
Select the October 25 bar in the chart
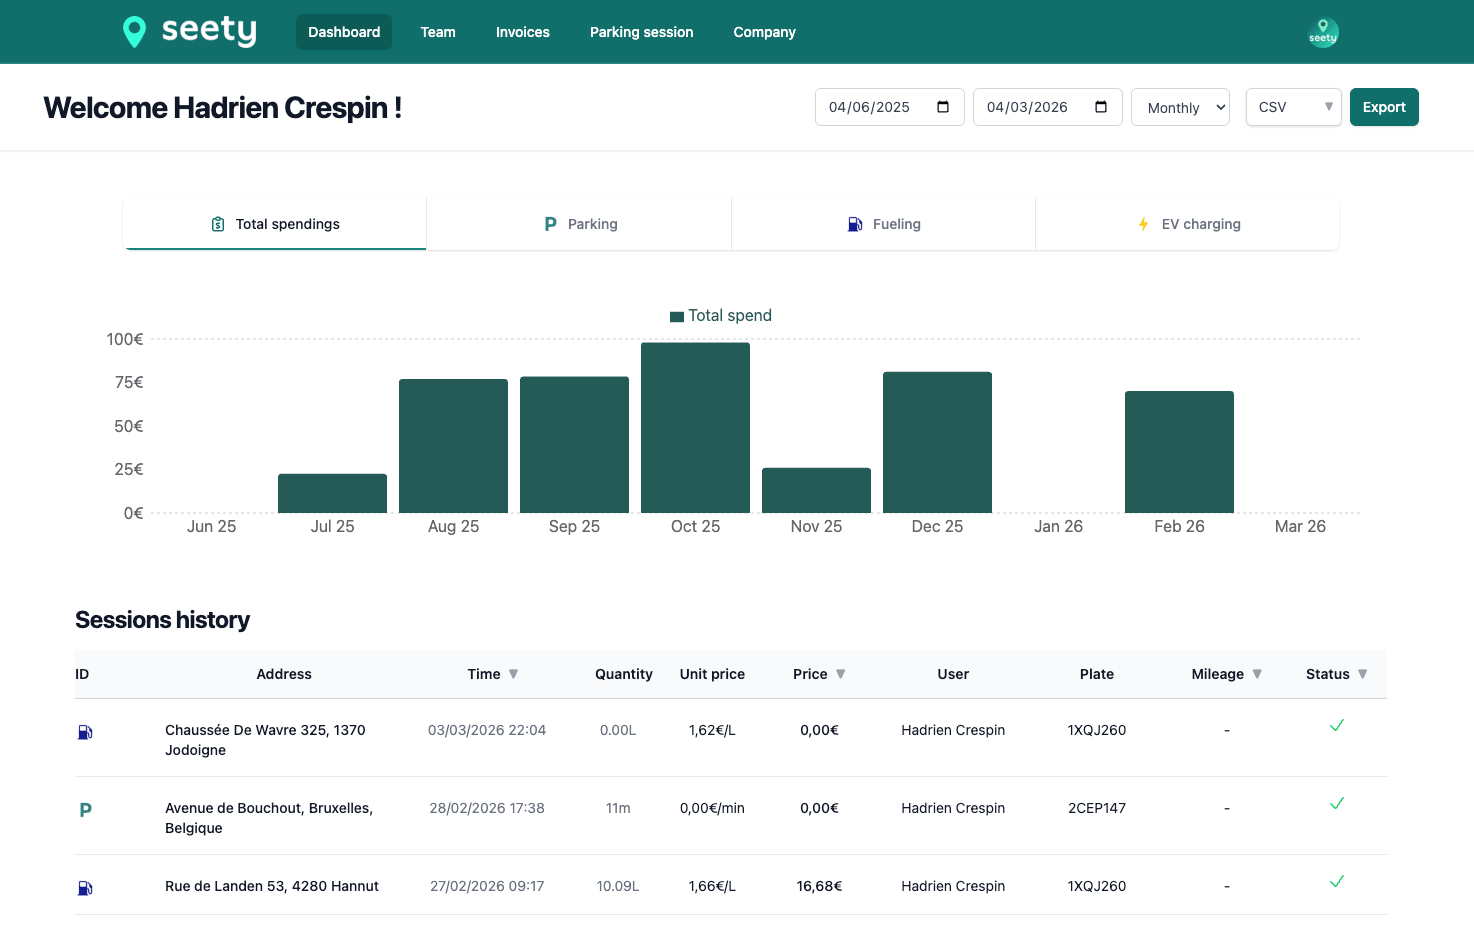pyautogui.click(x=695, y=428)
